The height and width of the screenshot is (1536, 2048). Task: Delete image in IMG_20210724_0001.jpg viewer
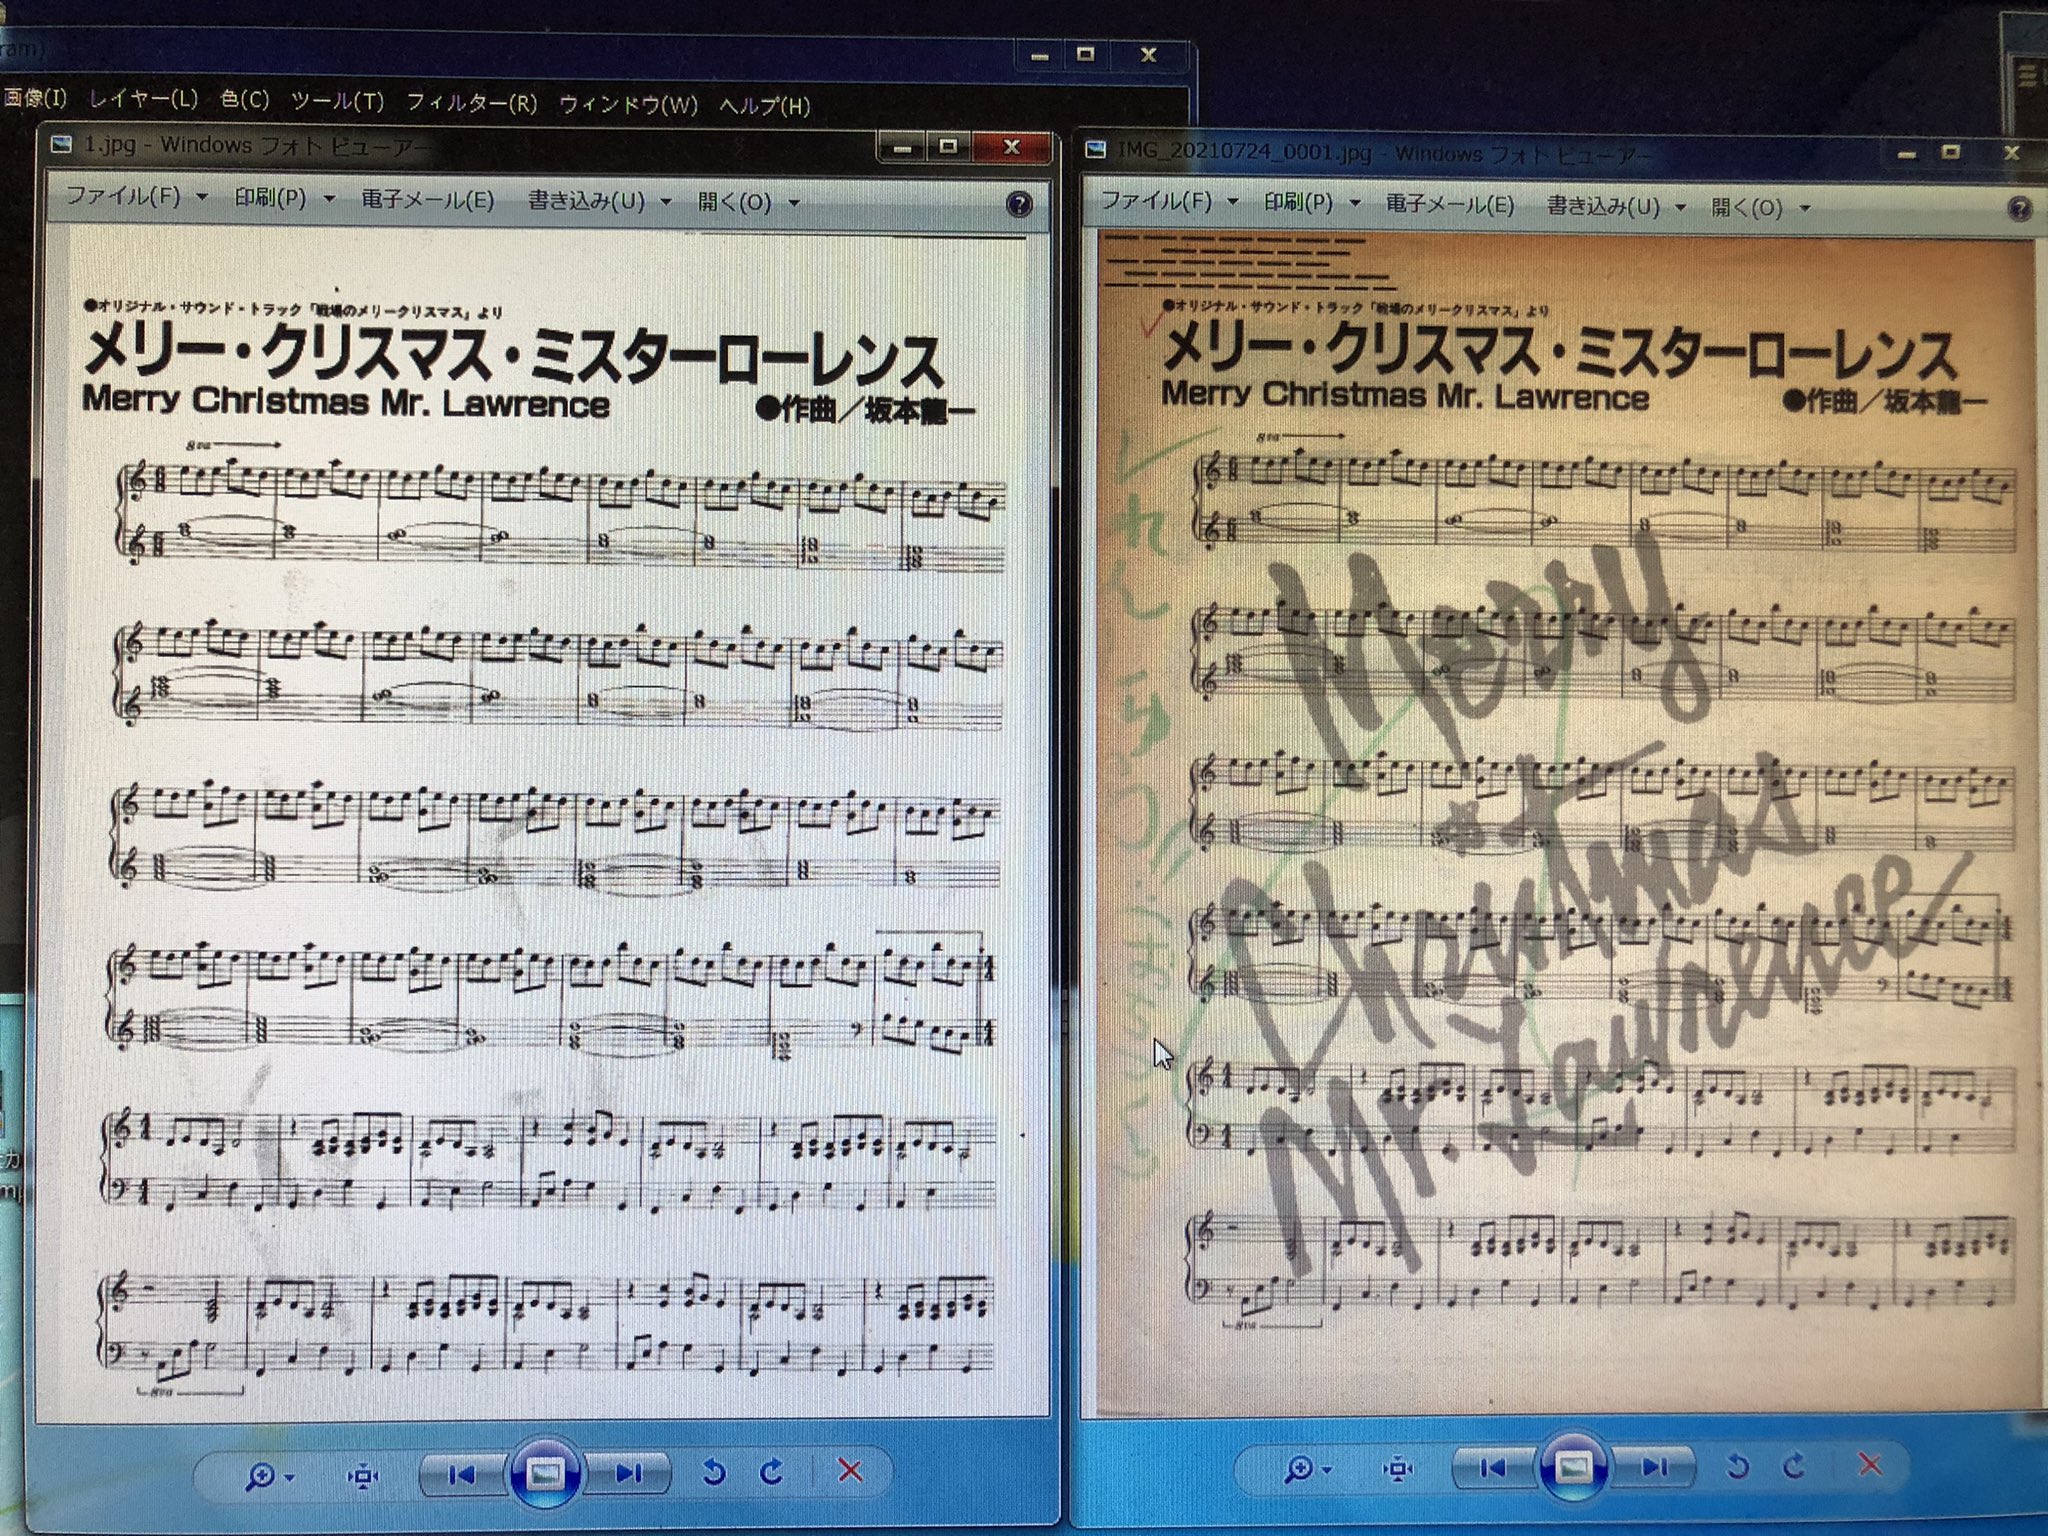click(1870, 1465)
